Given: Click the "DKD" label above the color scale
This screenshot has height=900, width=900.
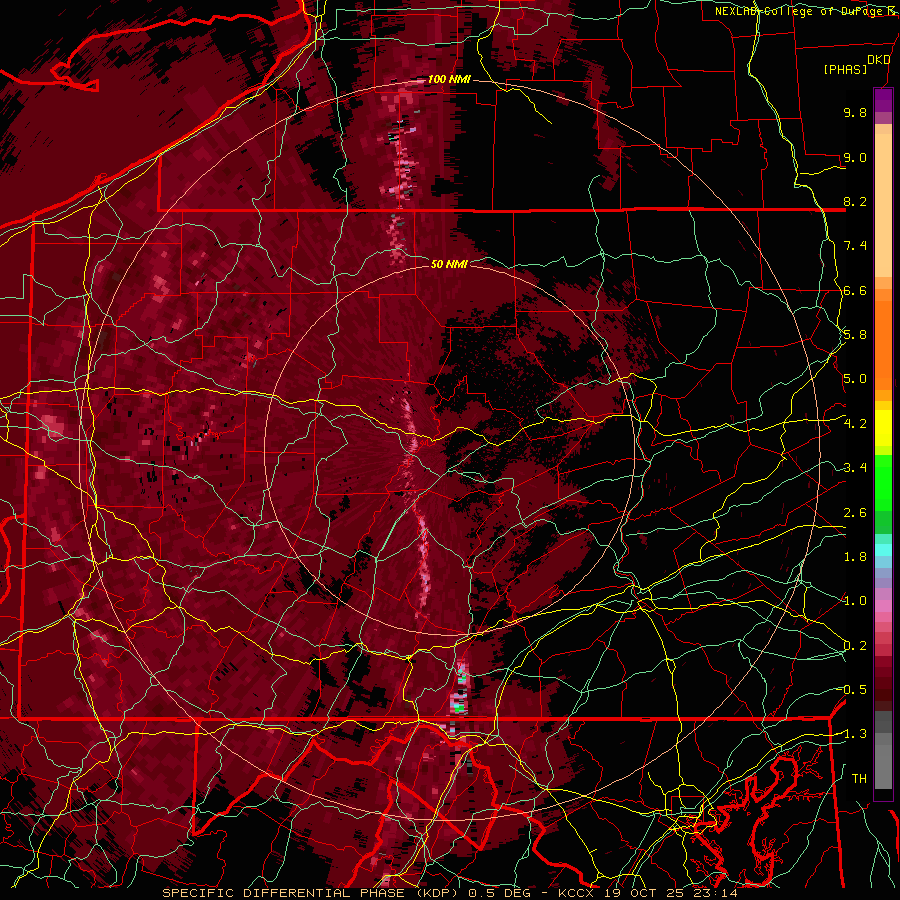Looking at the screenshot, I should pyautogui.click(x=879, y=60).
